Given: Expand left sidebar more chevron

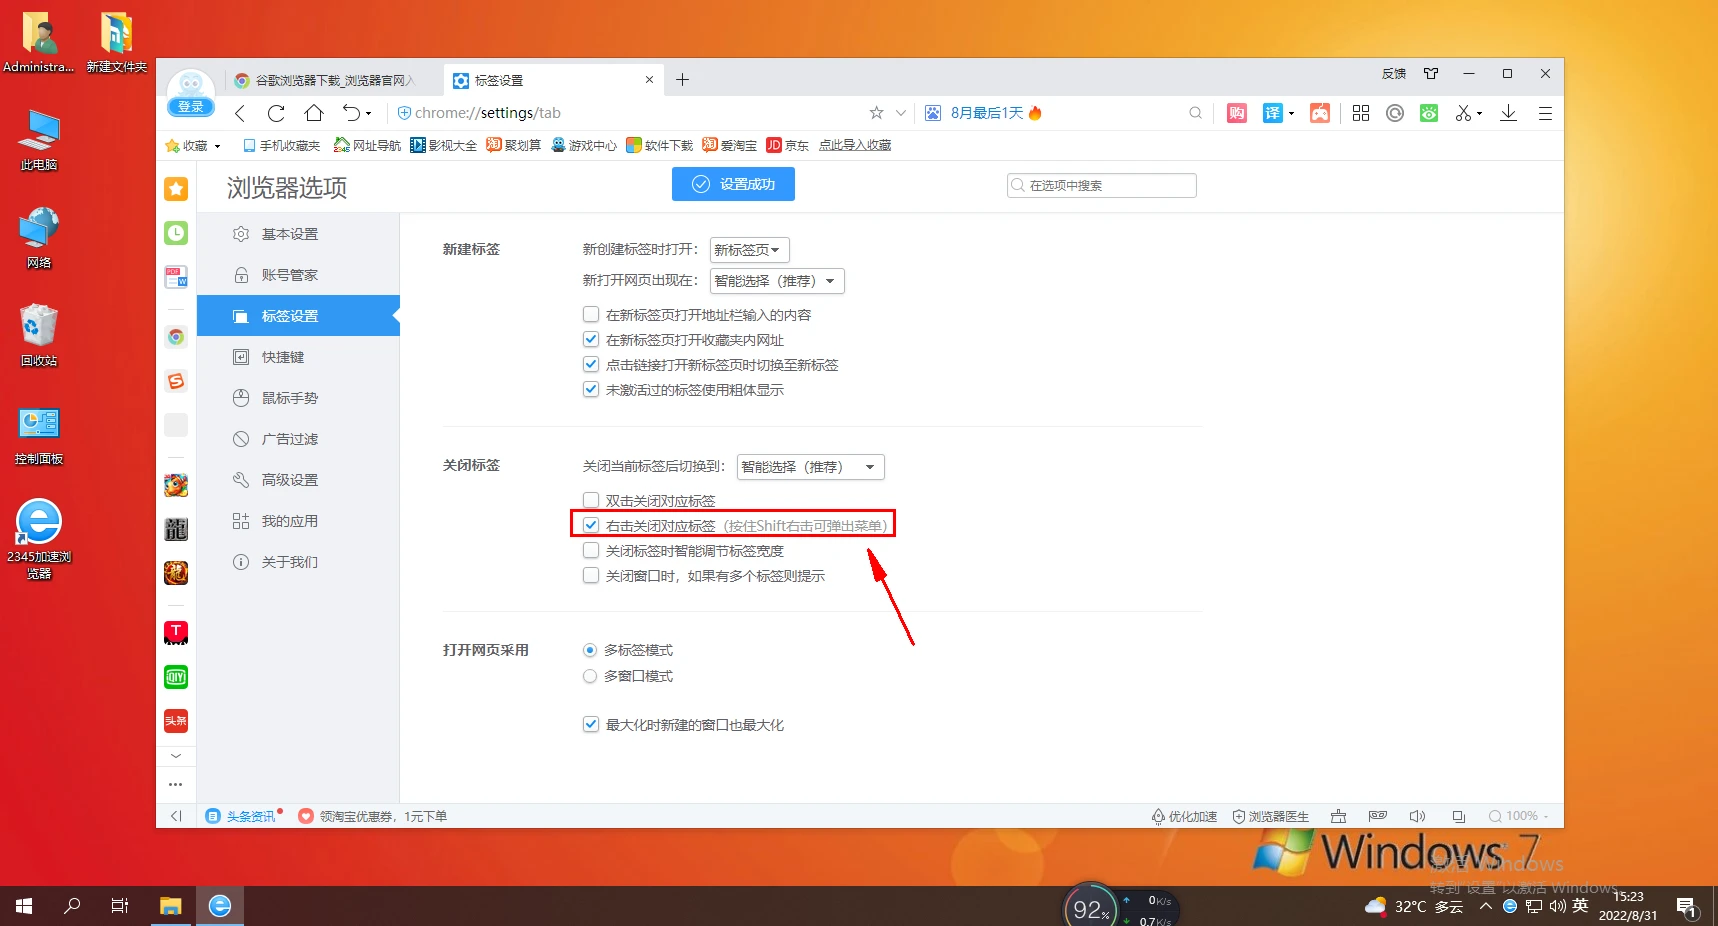Looking at the screenshot, I should (x=176, y=756).
